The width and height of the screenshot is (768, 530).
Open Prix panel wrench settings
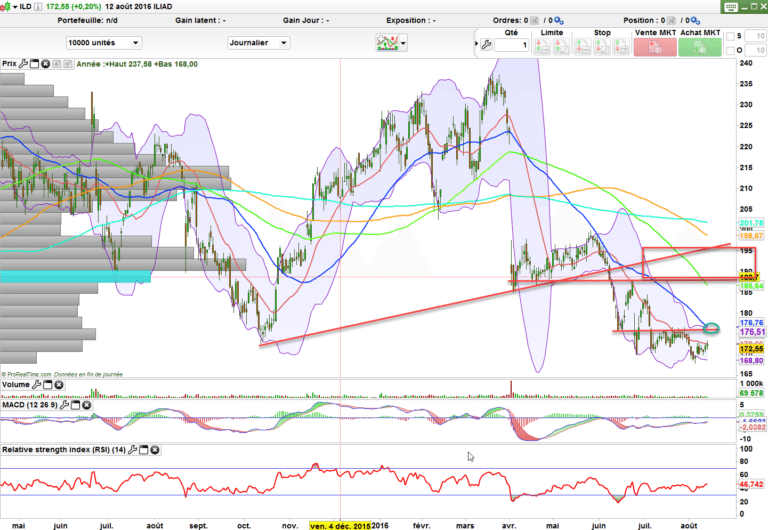click(23, 64)
